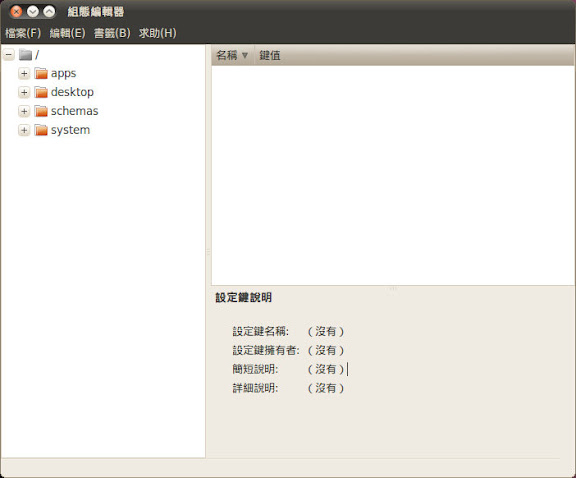The image size is (576, 478).
Task: Select the / root tree label
Action: tap(37, 55)
